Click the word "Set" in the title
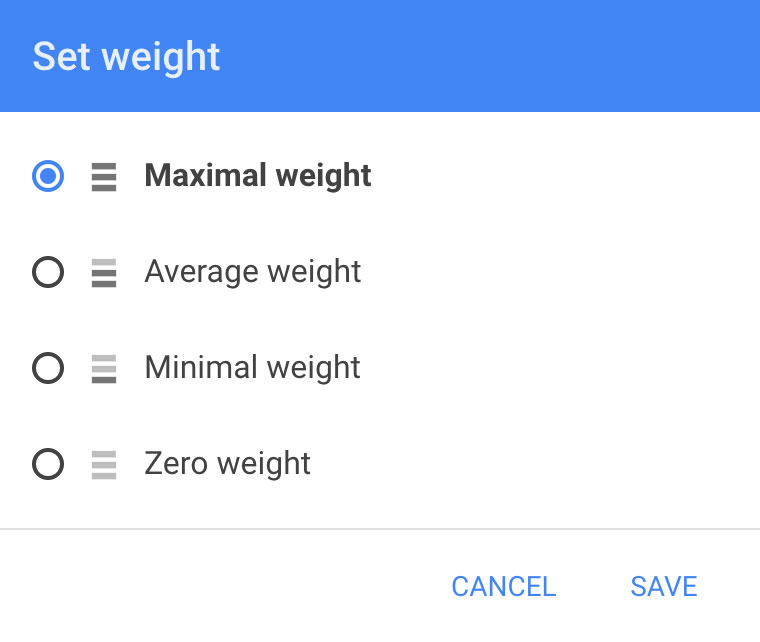760x642 pixels. (x=62, y=56)
